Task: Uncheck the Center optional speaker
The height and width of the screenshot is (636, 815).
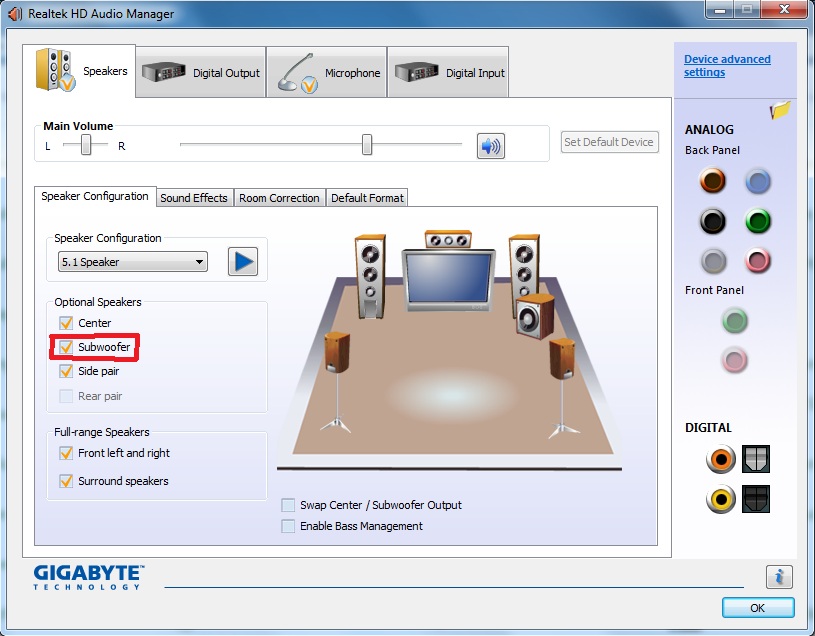Action: (66, 323)
